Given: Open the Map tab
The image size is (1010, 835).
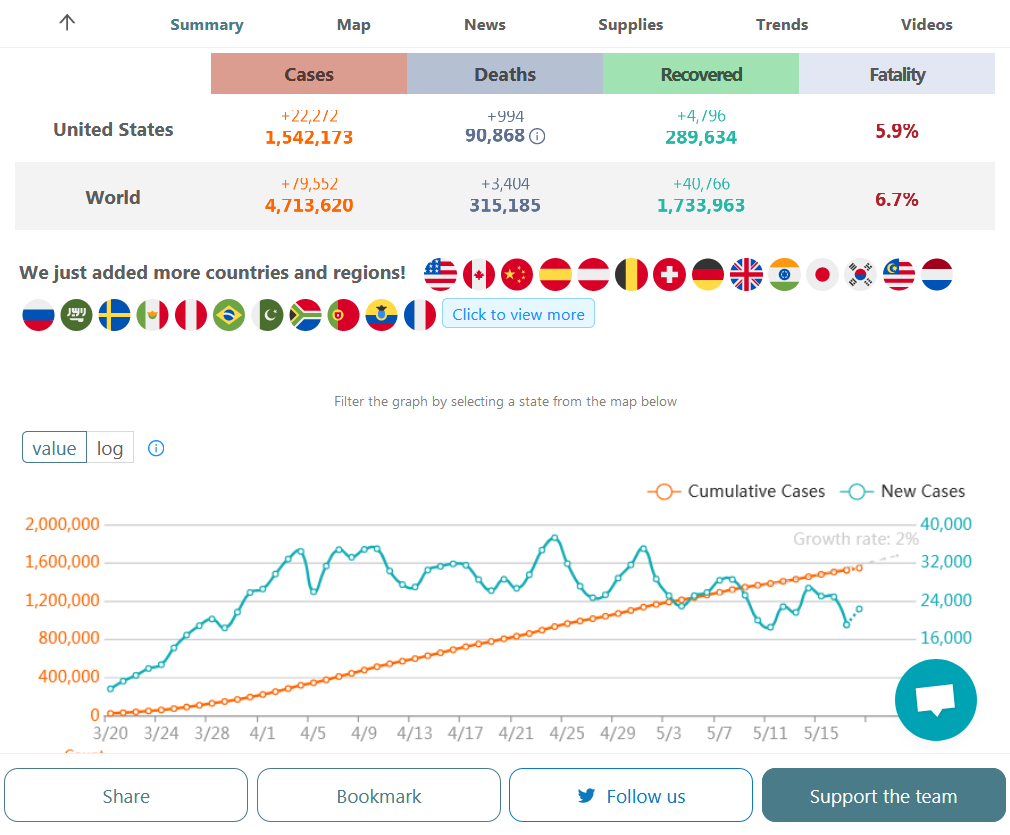Looking at the screenshot, I should [354, 25].
